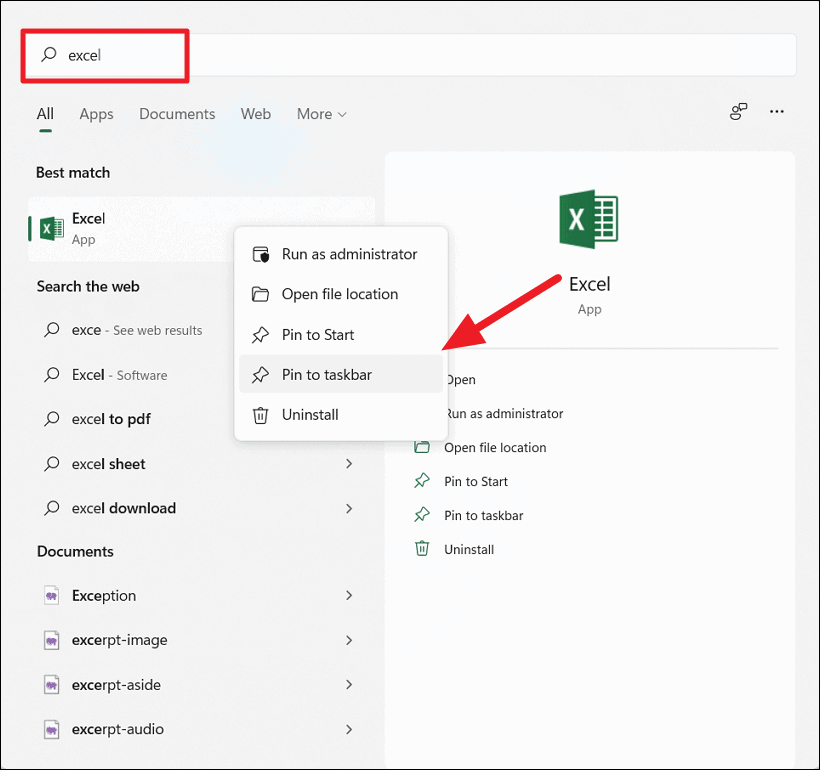The height and width of the screenshot is (770, 820).
Task: Click file icon next to Exception
Action: [x=51, y=595]
